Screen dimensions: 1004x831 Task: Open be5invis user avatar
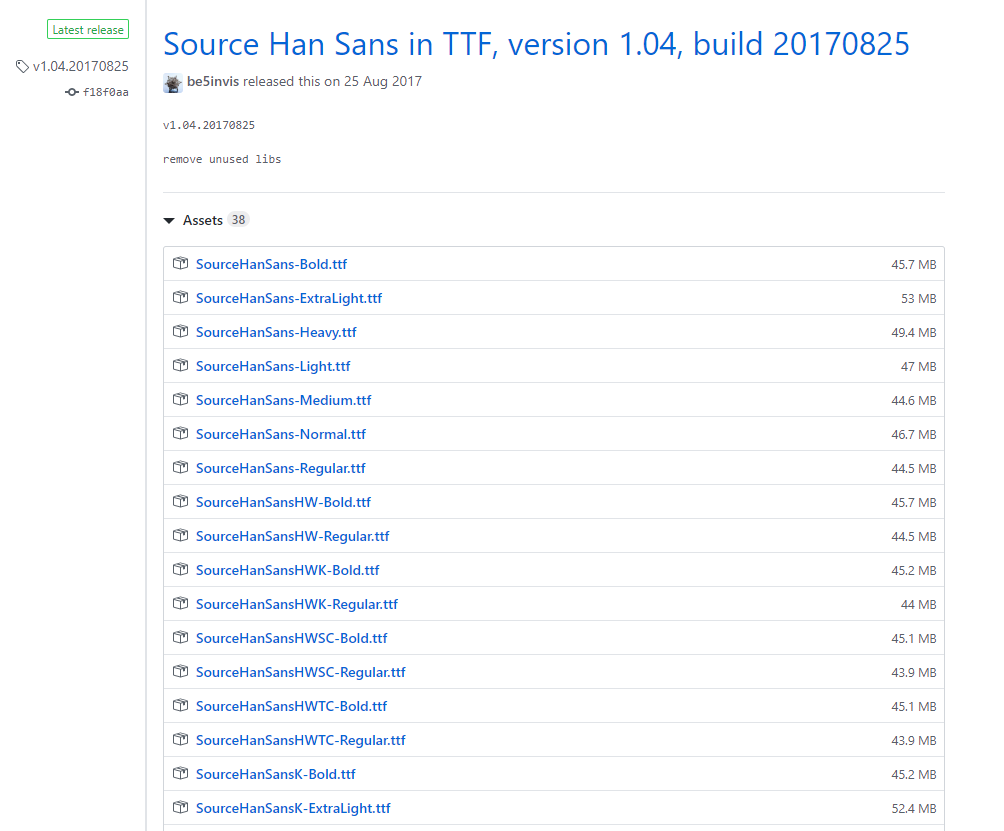173,83
